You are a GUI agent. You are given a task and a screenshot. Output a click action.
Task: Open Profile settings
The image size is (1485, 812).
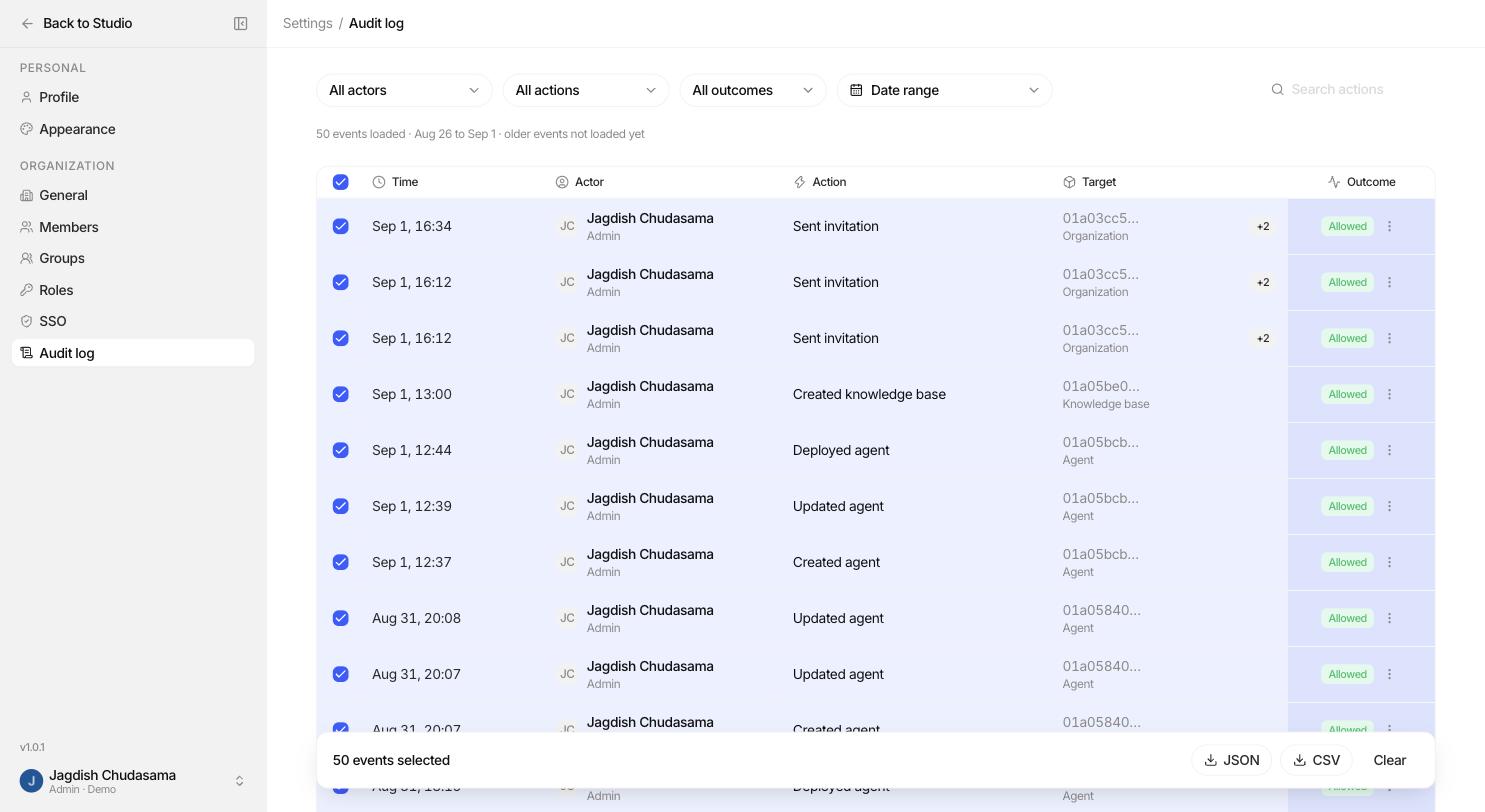133,97
